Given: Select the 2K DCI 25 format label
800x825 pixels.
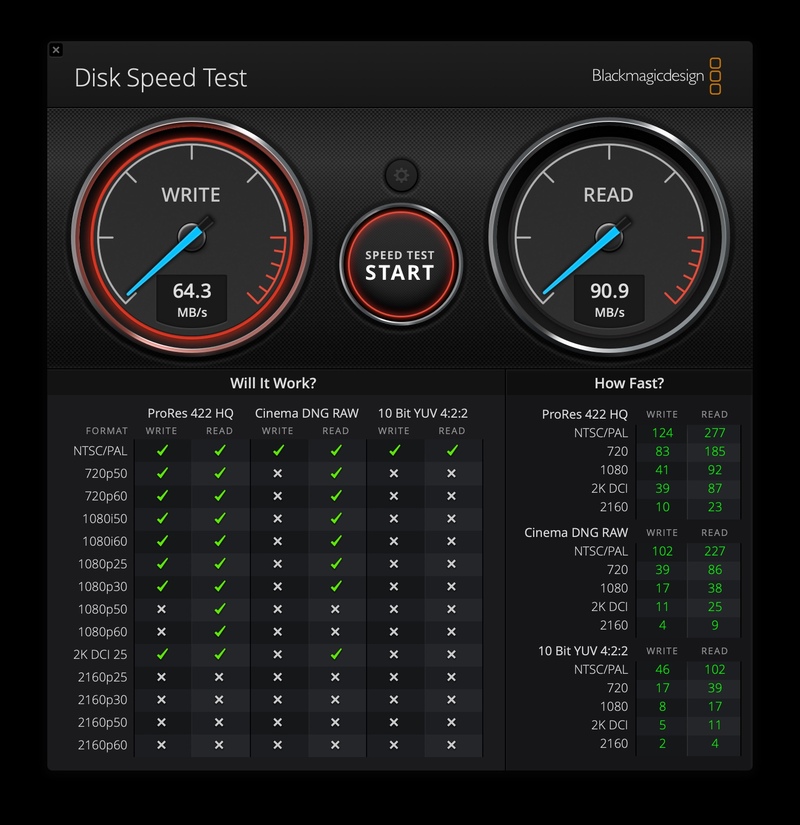Looking at the screenshot, I should (x=100, y=654).
